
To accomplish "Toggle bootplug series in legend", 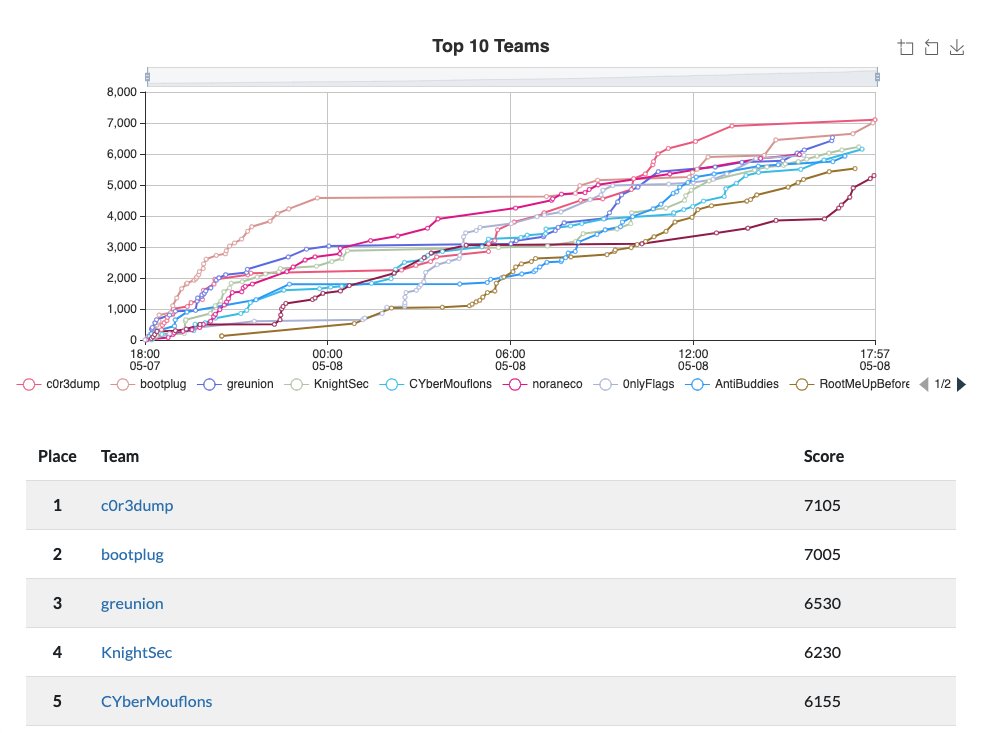I will pos(148,384).
